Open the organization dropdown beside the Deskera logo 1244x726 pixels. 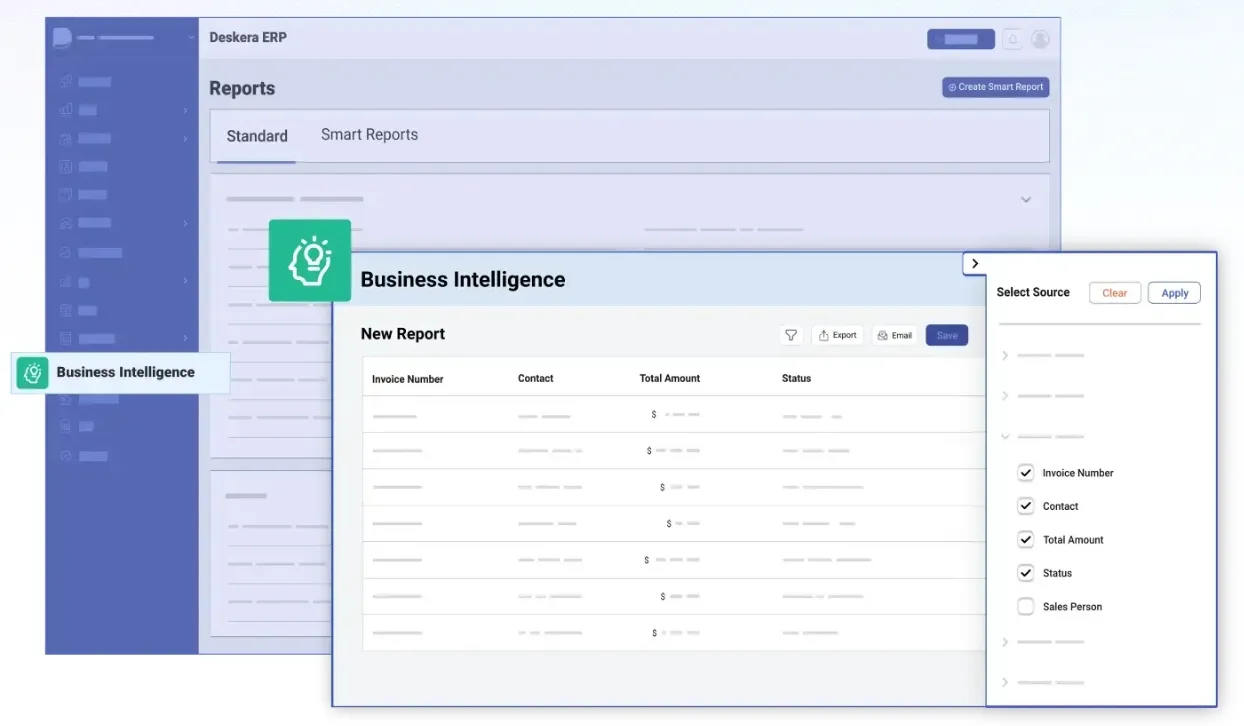191,38
